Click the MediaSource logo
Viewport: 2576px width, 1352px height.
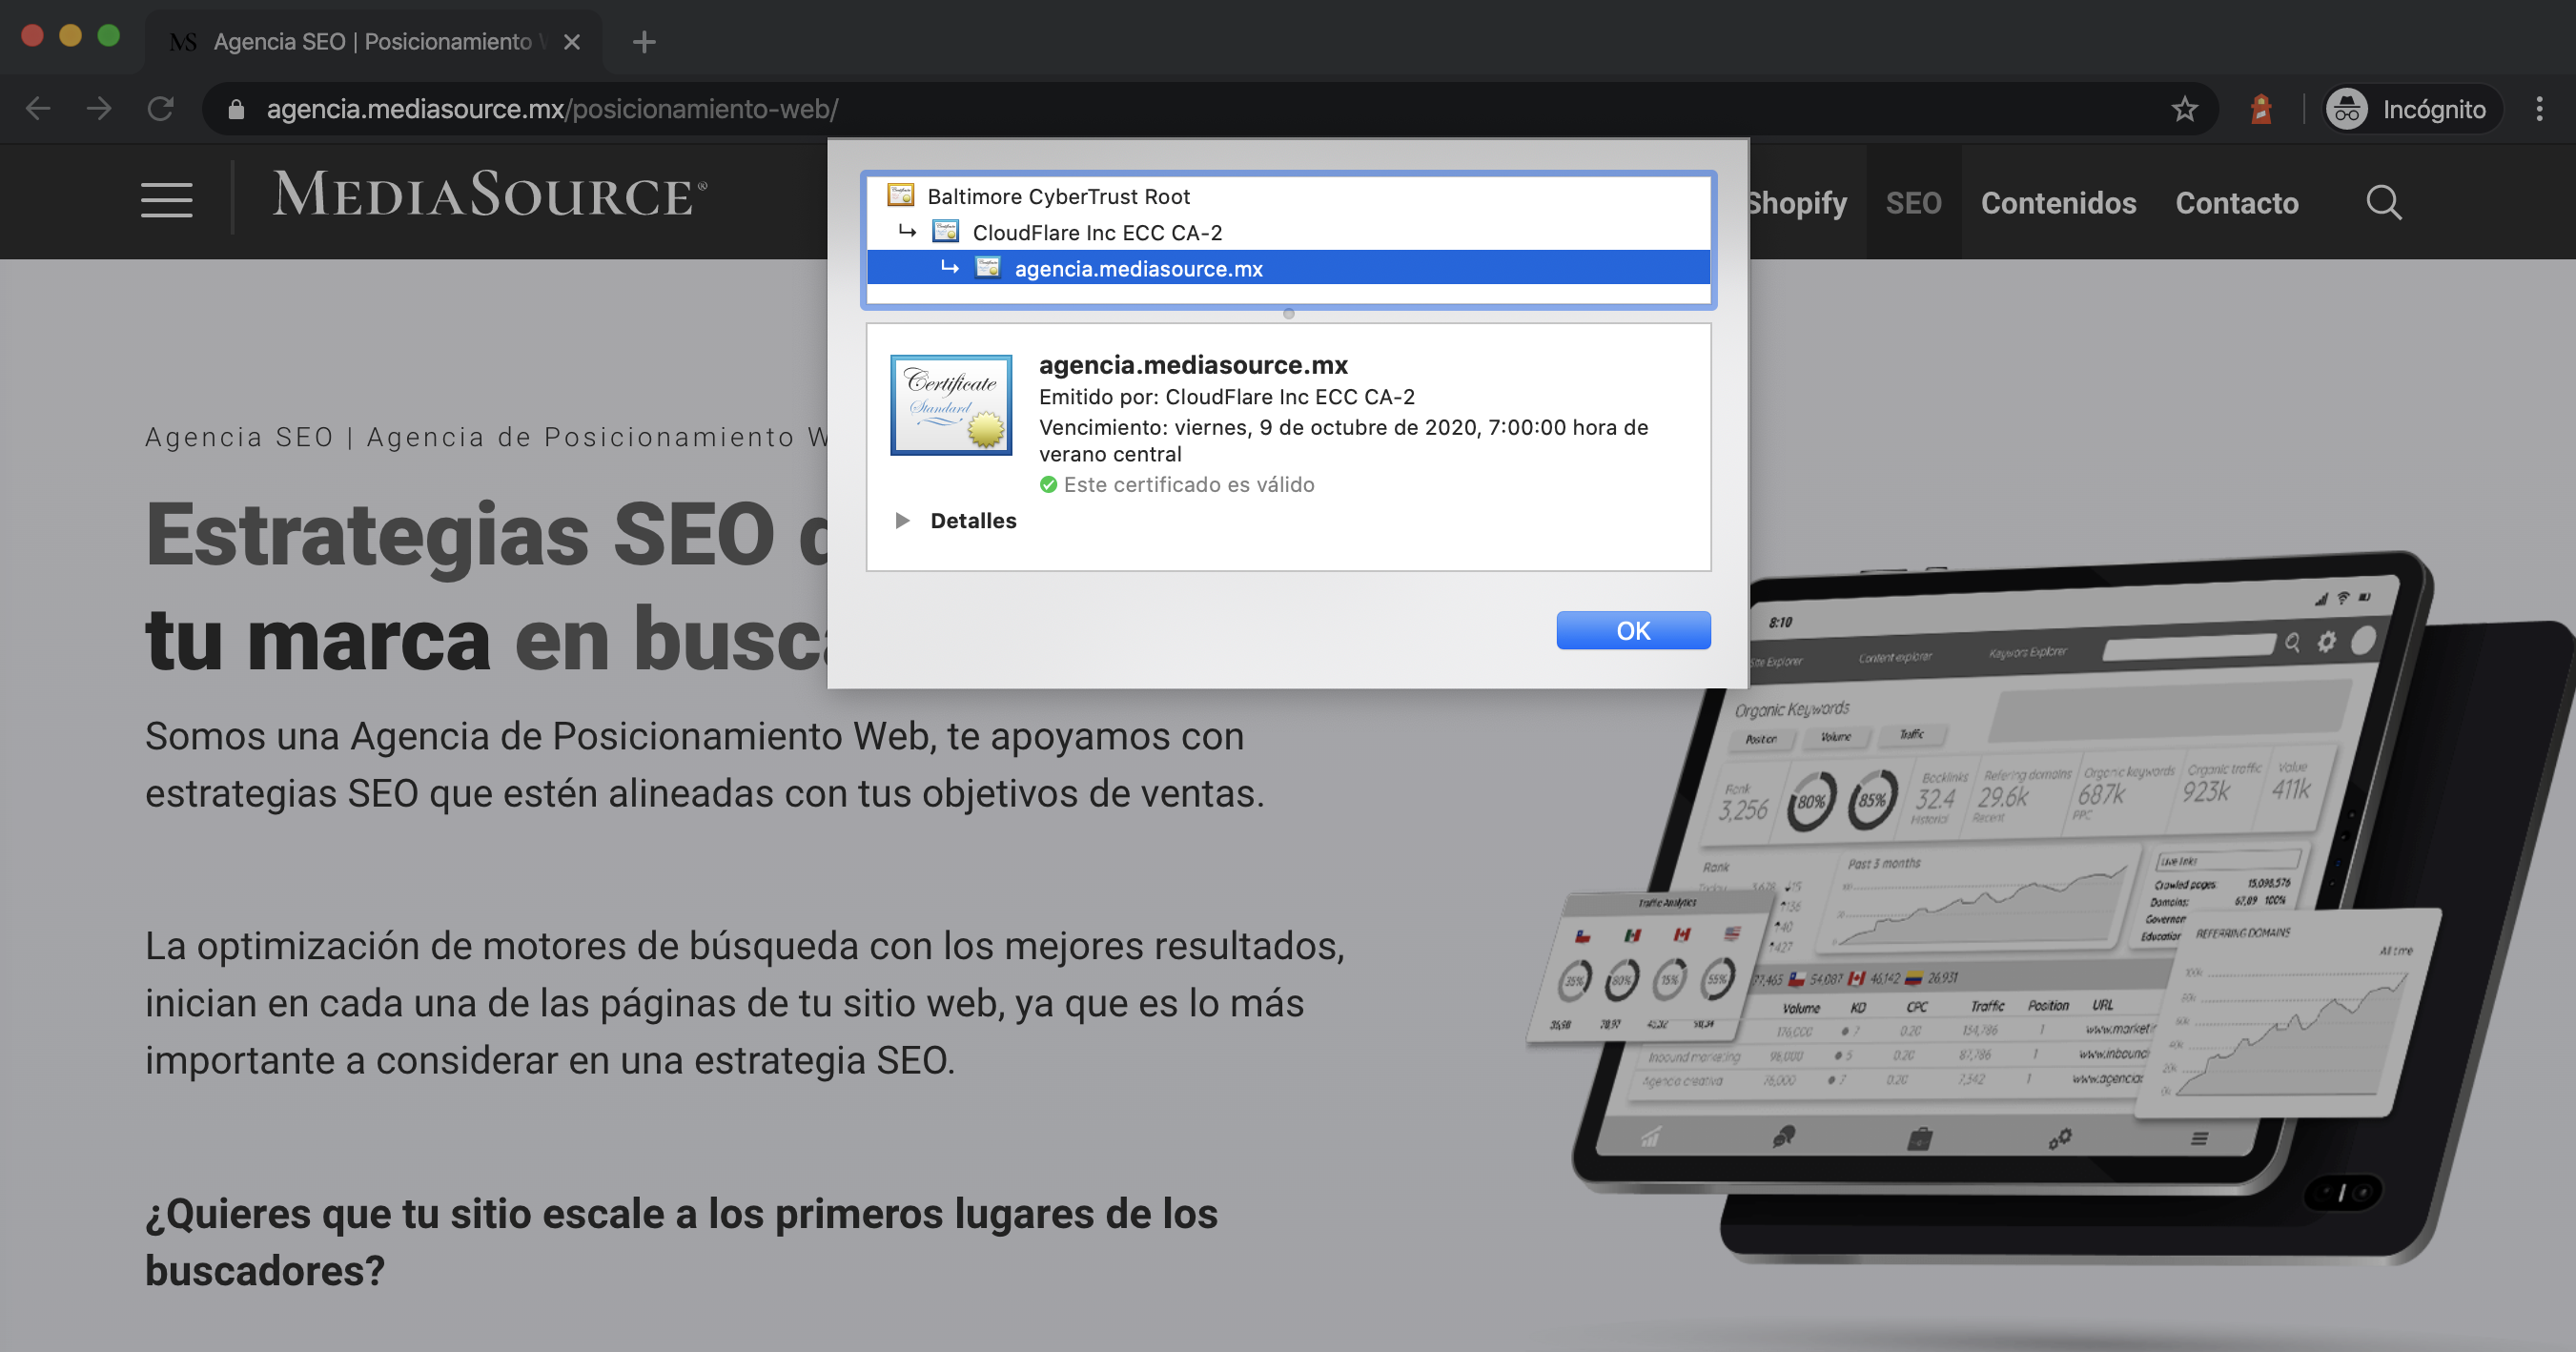point(490,194)
